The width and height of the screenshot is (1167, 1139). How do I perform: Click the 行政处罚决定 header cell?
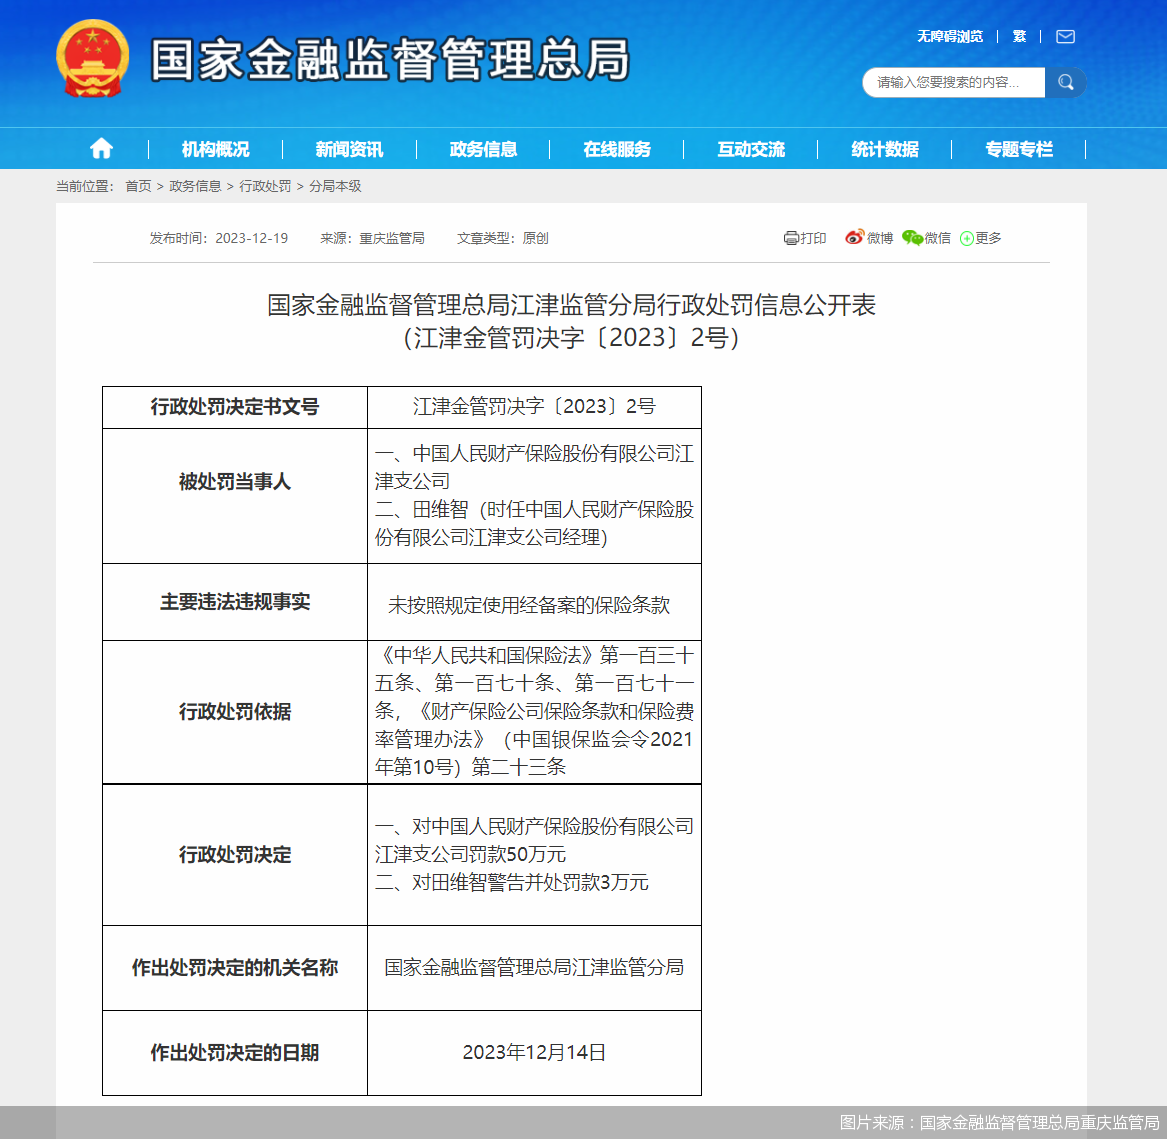[234, 855]
